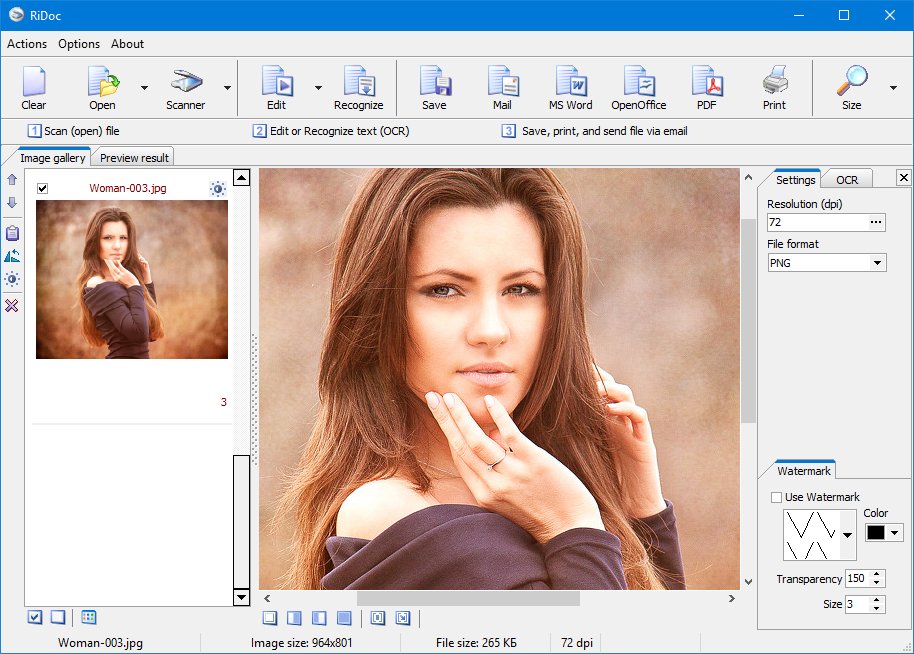Screen dimensions: 914x654
Task: Click the Print toolbar icon
Action: tap(774, 87)
